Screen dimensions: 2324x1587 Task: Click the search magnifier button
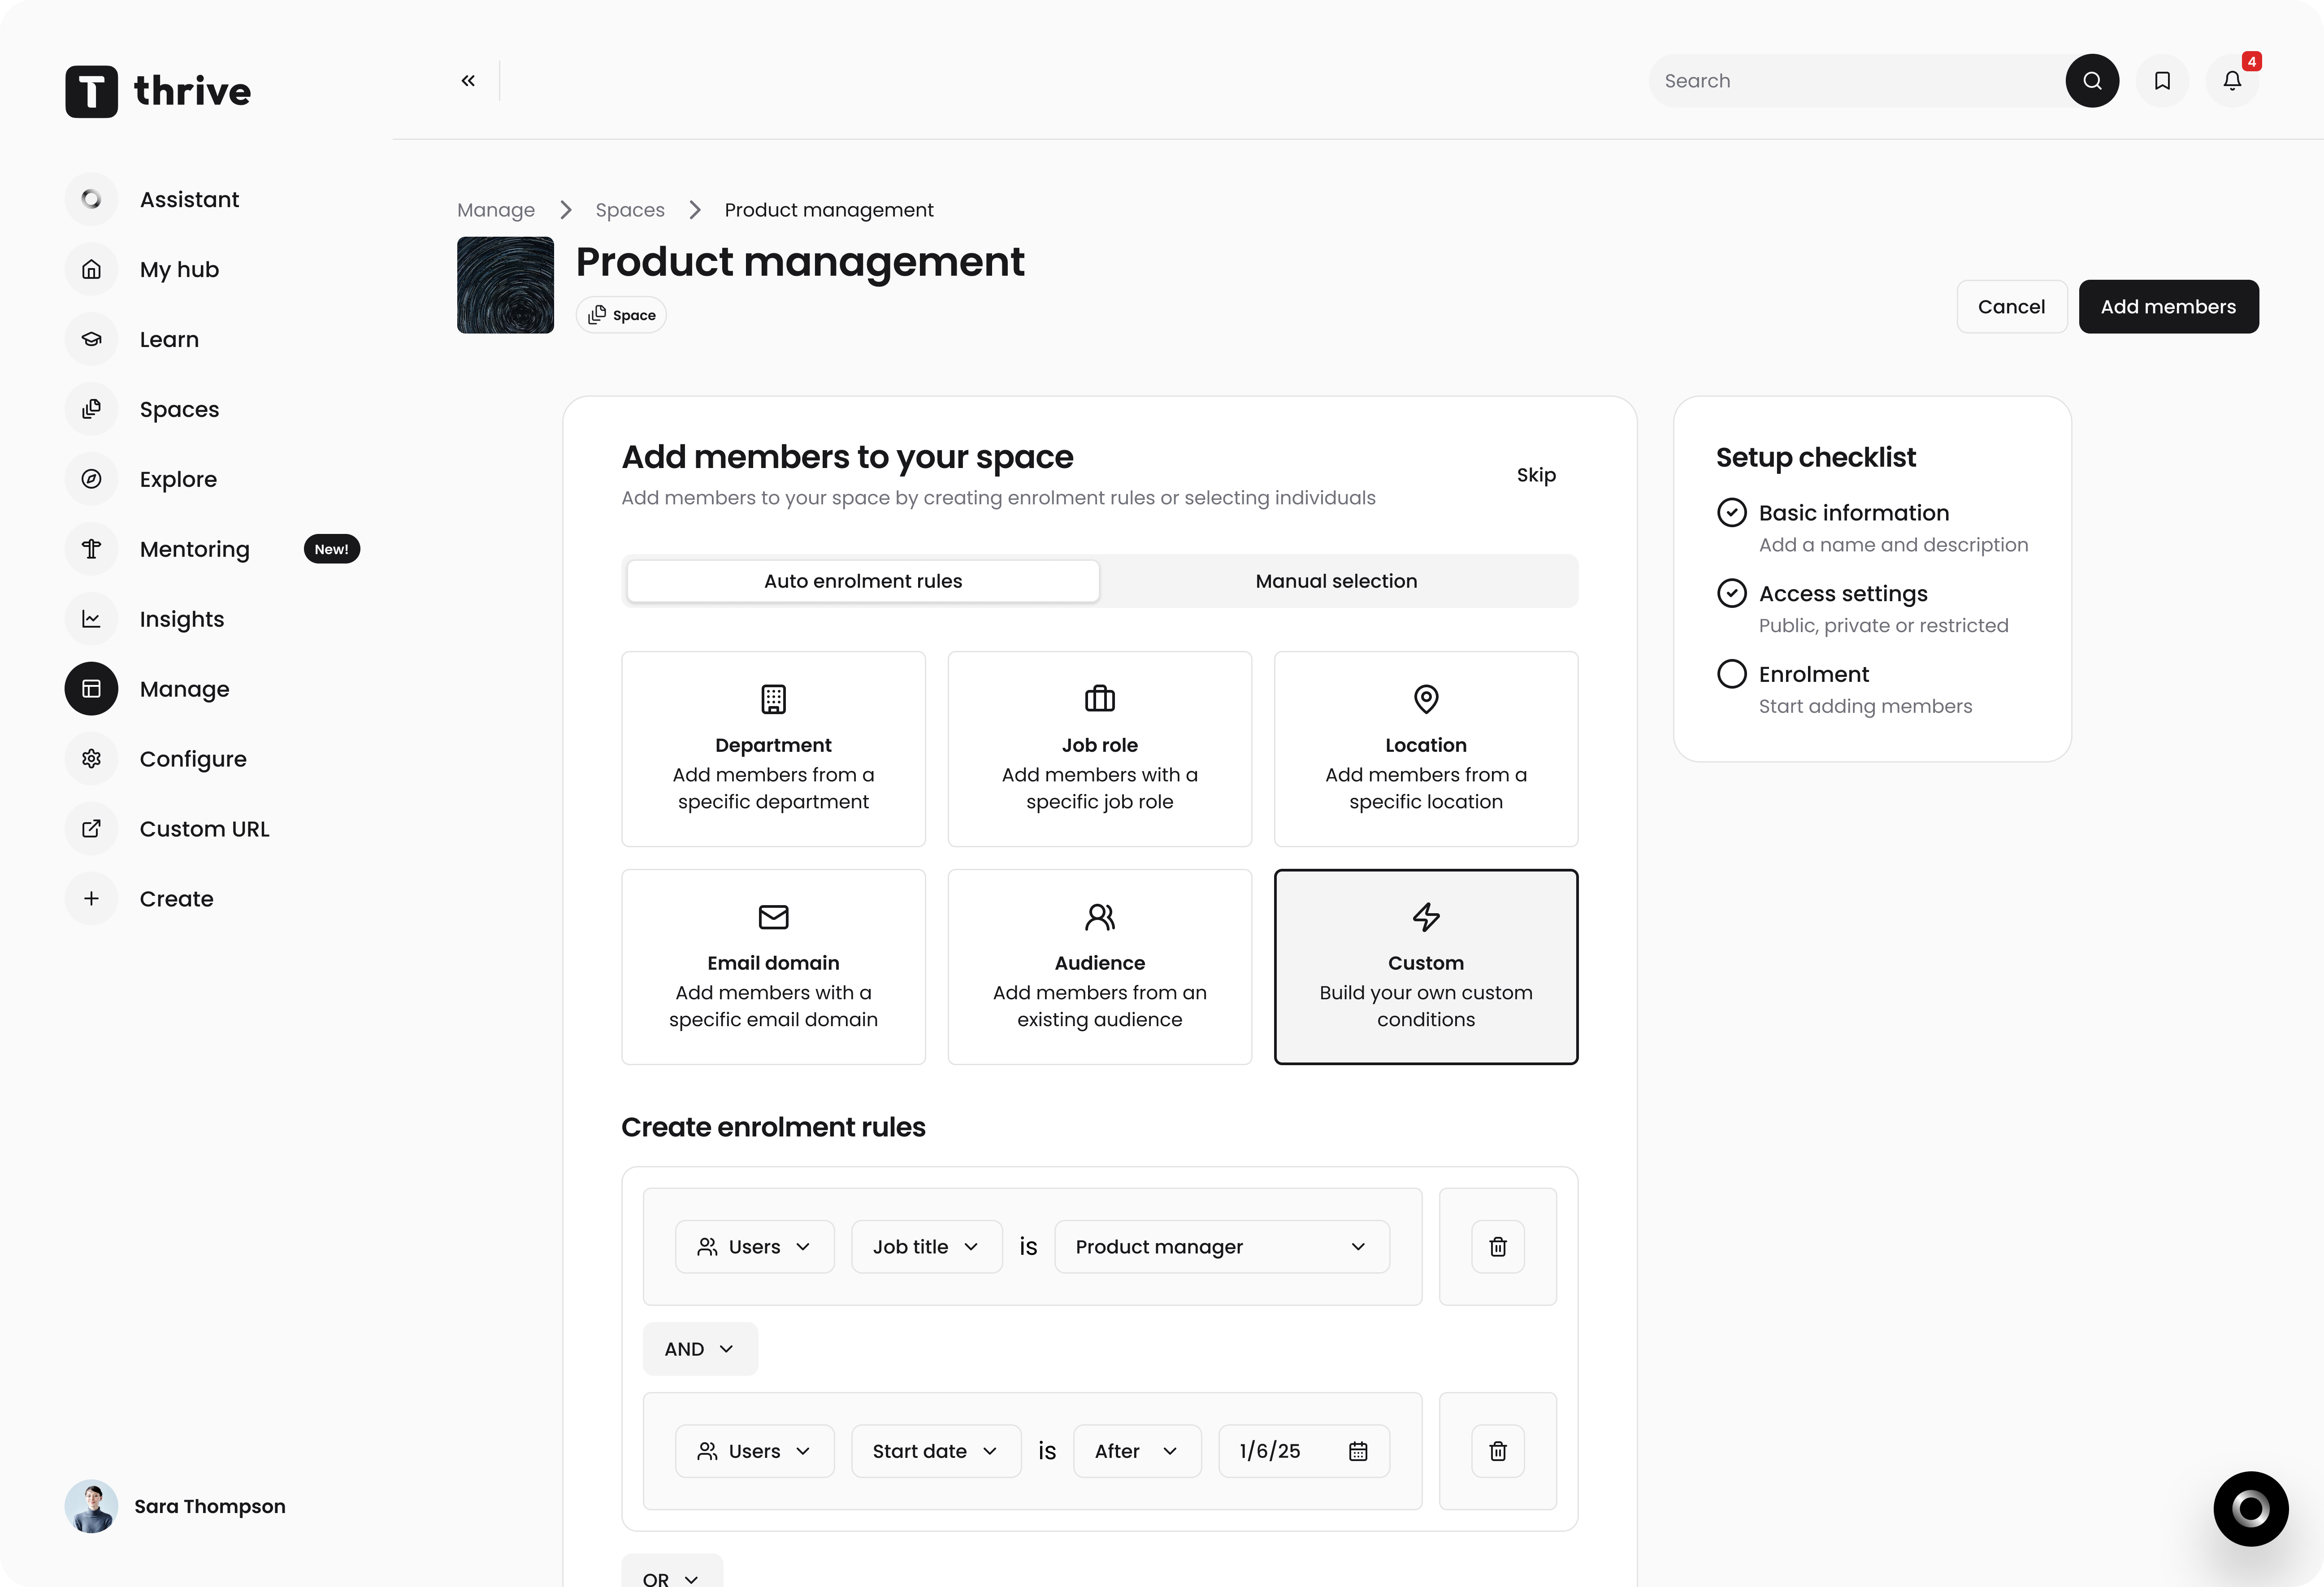click(2091, 81)
